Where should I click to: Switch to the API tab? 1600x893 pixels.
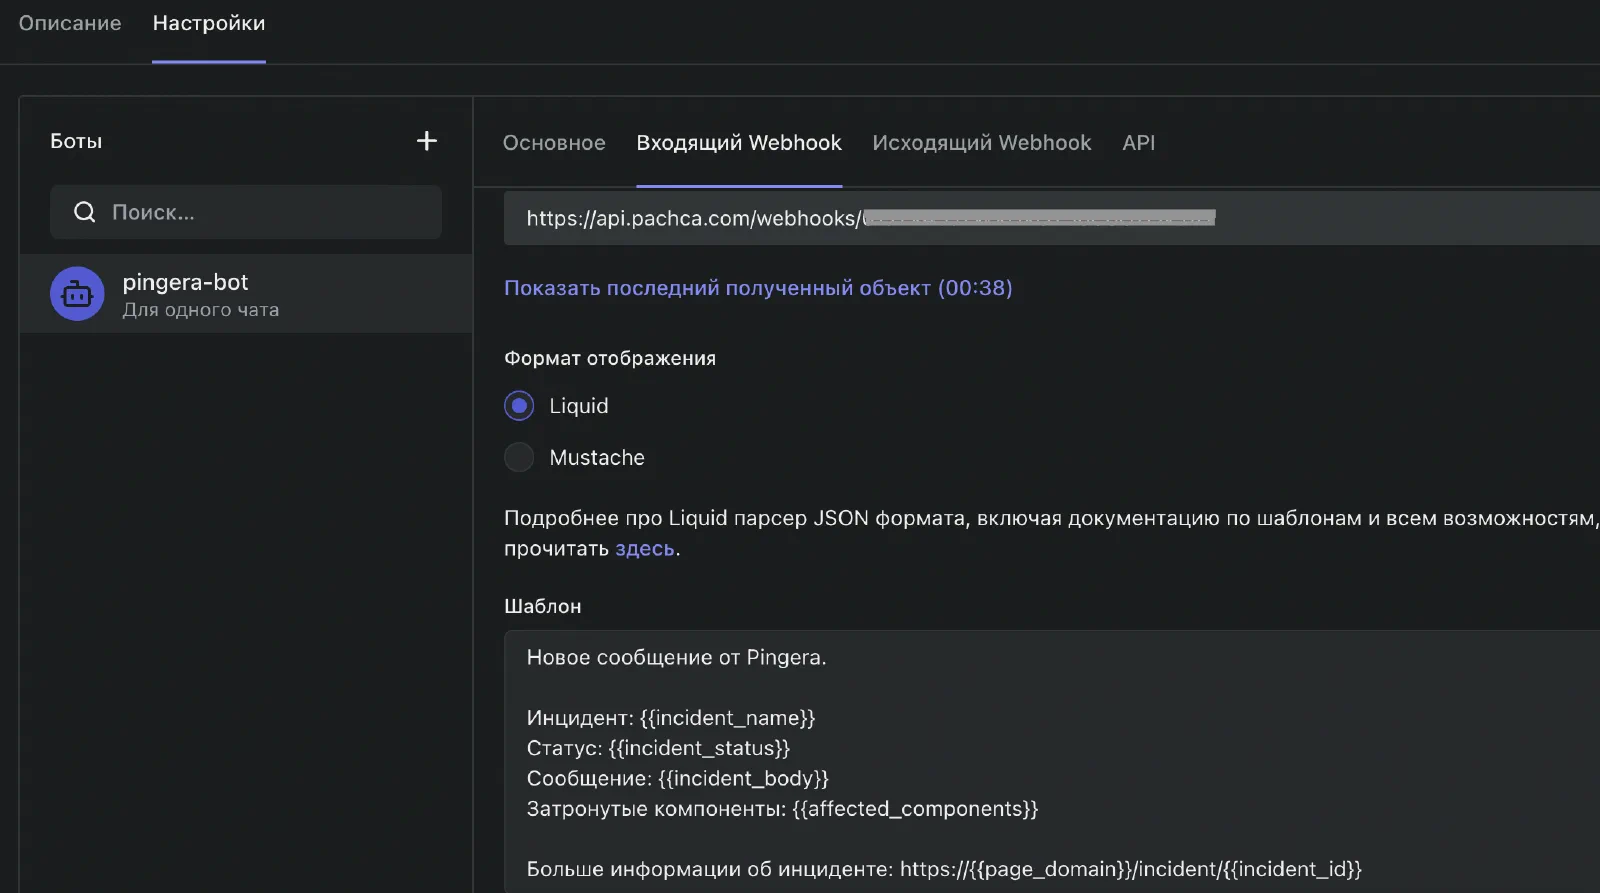coord(1138,143)
